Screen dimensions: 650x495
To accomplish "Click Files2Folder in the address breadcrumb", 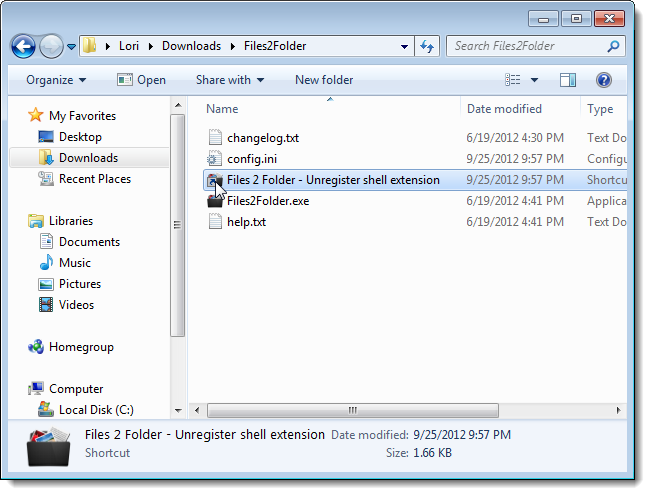I will coord(275,46).
